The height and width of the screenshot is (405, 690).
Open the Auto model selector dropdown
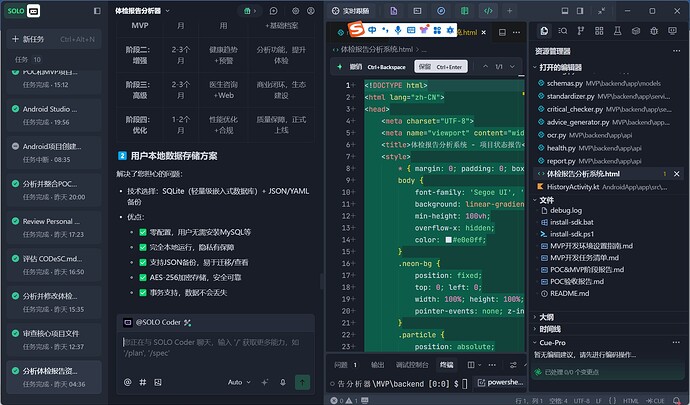pos(239,383)
